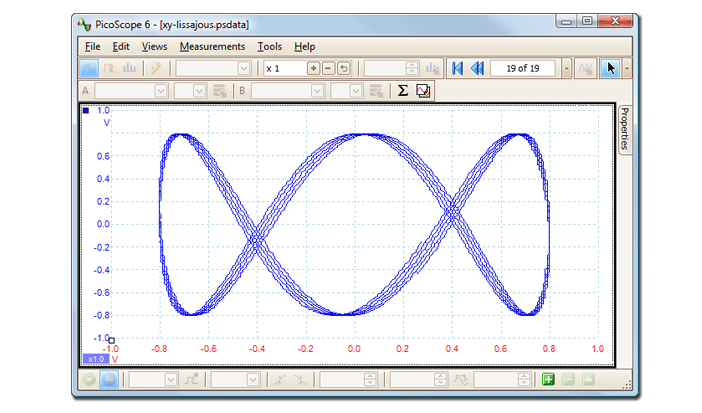Reset zoom with undo arrow icon
The height and width of the screenshot is (413, 702).
pyautogui.click(x=343, y=69)
